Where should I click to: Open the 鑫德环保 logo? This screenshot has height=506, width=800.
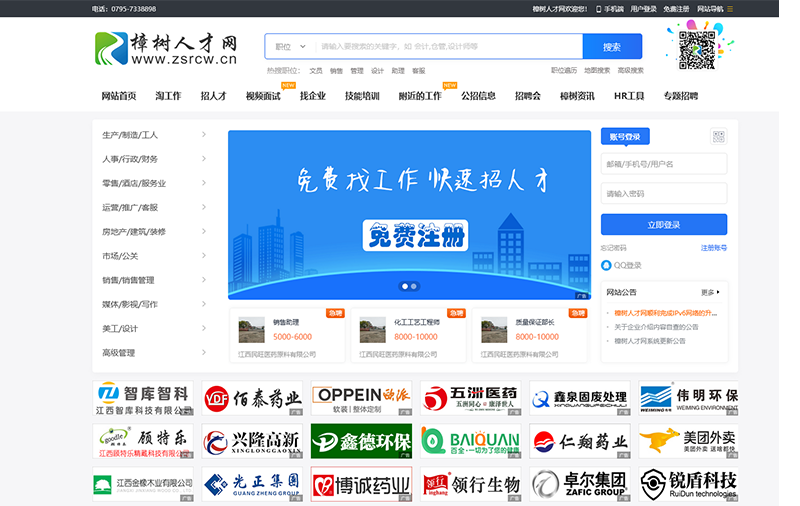pos(361,441)
